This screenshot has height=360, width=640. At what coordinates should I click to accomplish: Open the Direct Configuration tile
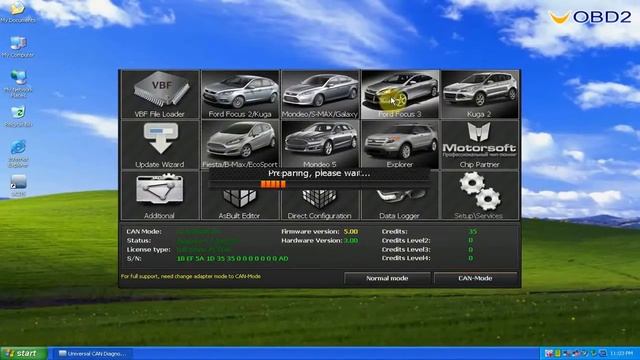[x=320, y=204]
